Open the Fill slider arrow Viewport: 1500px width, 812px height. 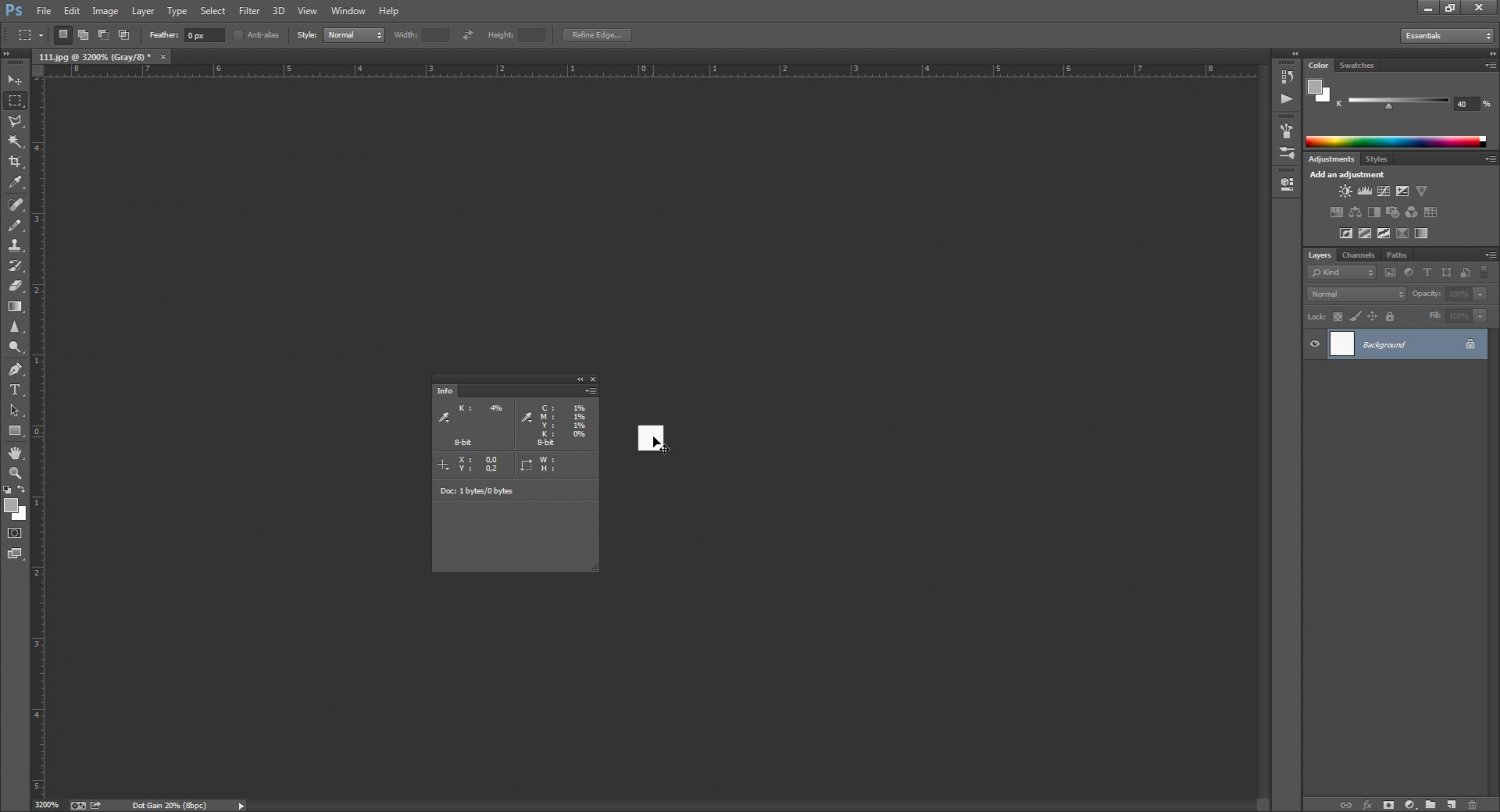coord(1480,316)
